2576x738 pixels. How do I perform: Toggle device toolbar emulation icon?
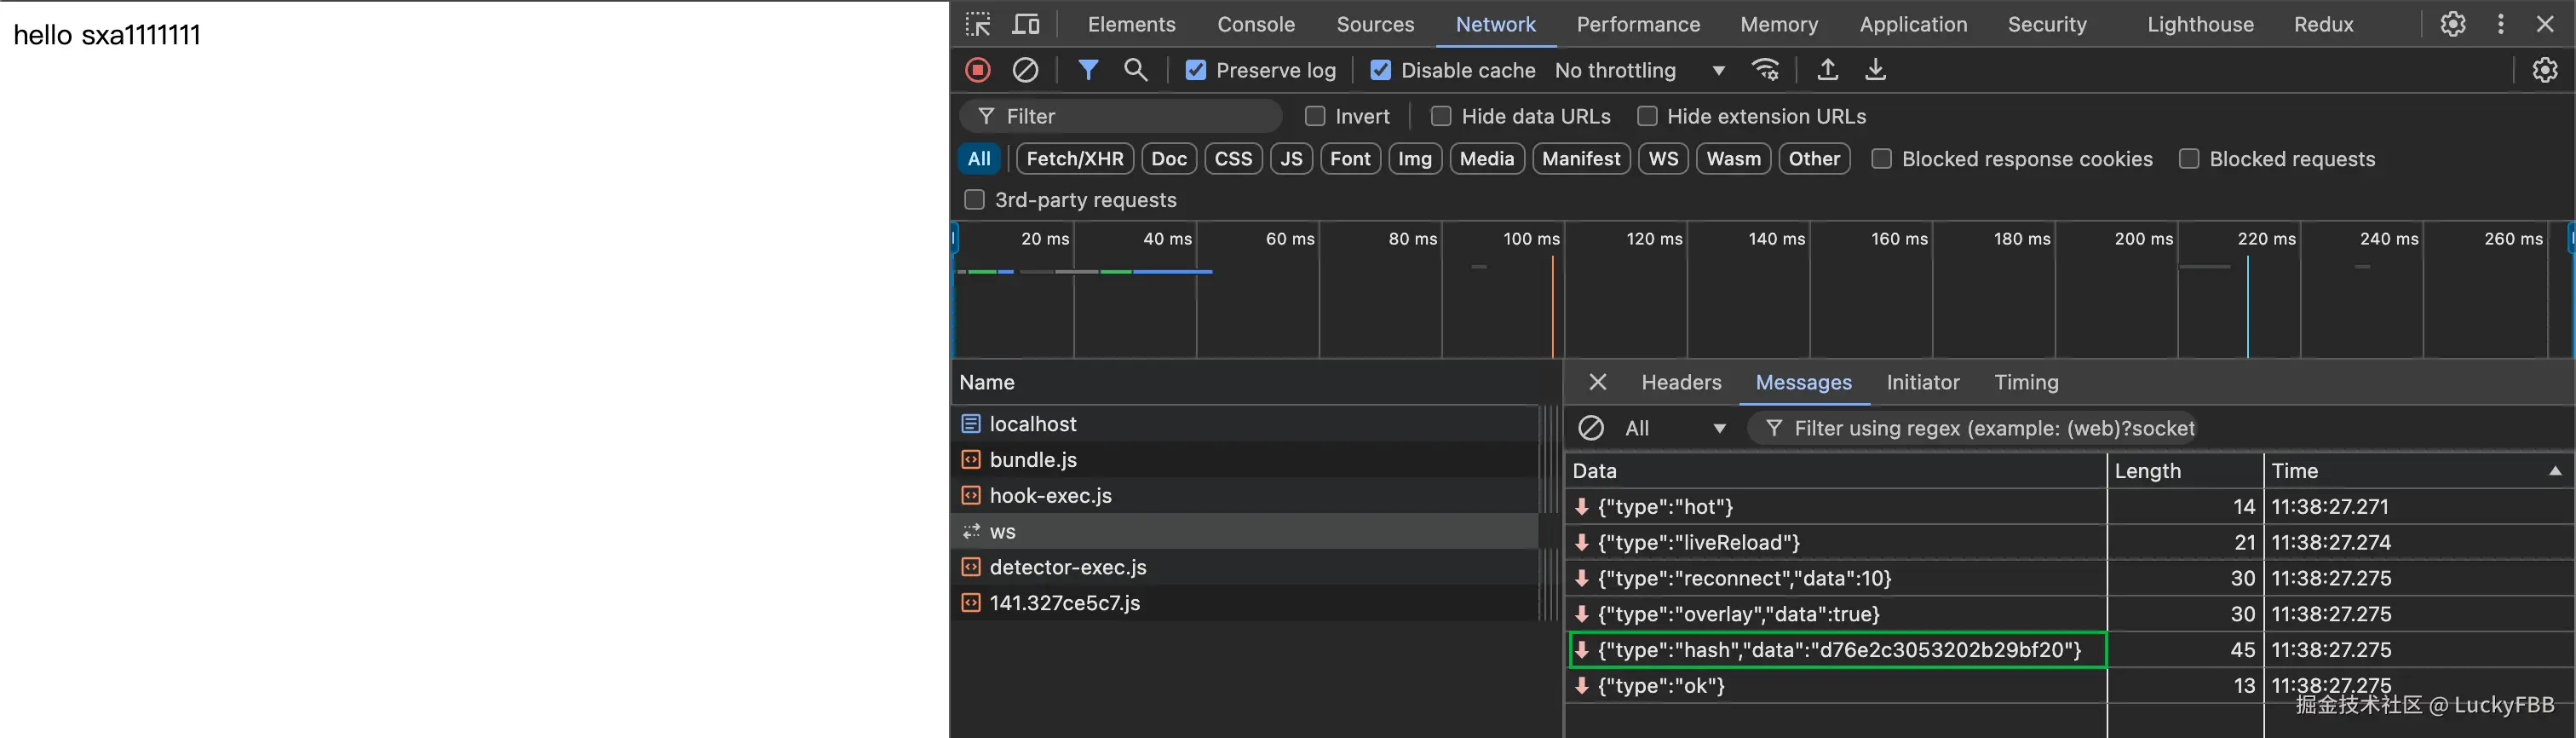(1026, 24)
